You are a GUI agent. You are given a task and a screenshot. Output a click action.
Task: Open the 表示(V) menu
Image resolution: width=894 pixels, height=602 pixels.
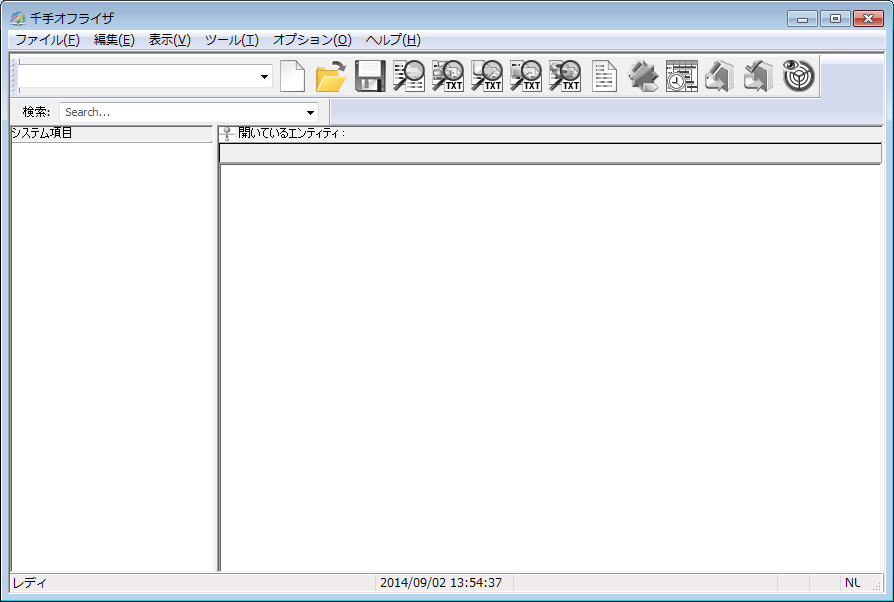pos(169,40)
